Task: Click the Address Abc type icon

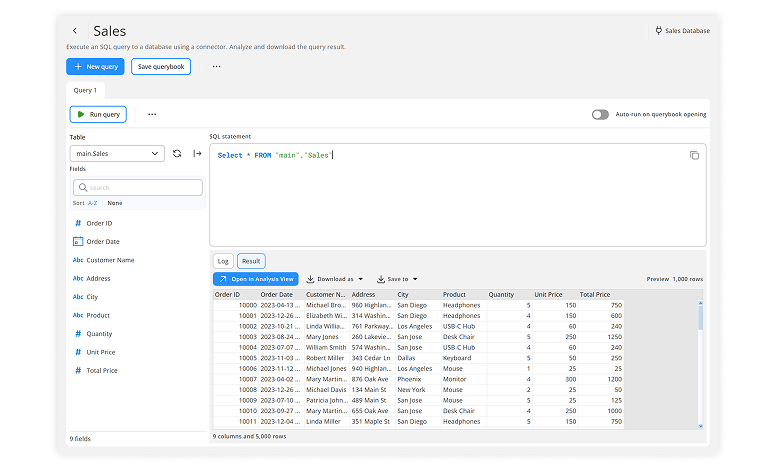Action: [x=78, y=278]
